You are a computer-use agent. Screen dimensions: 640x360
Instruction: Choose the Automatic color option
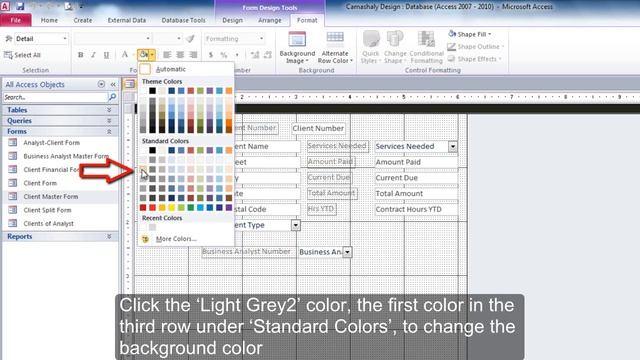[x=186, y=69]
